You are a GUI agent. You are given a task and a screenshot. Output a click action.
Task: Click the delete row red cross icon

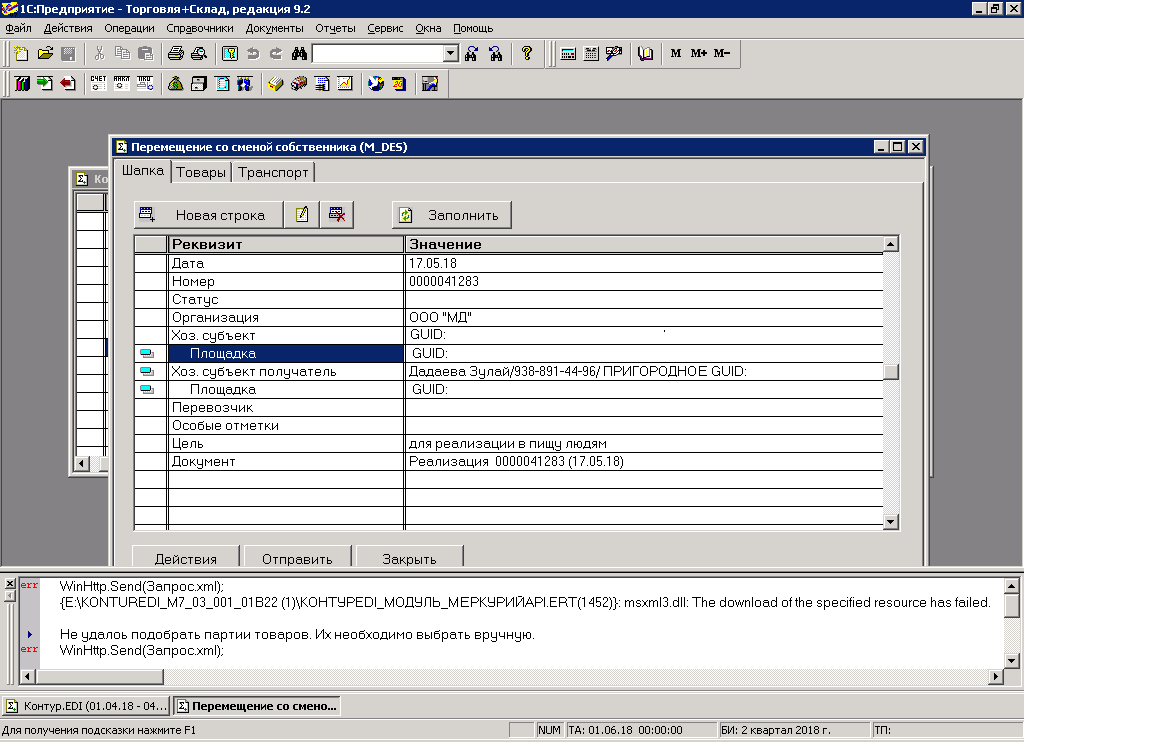(x=337, y=215)
